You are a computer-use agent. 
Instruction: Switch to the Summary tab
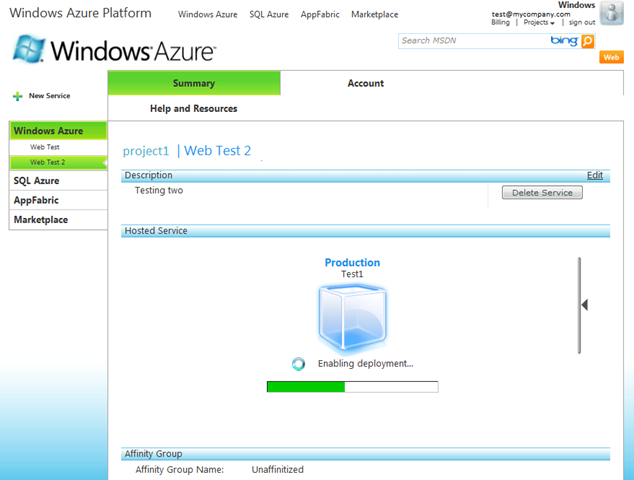194,83
